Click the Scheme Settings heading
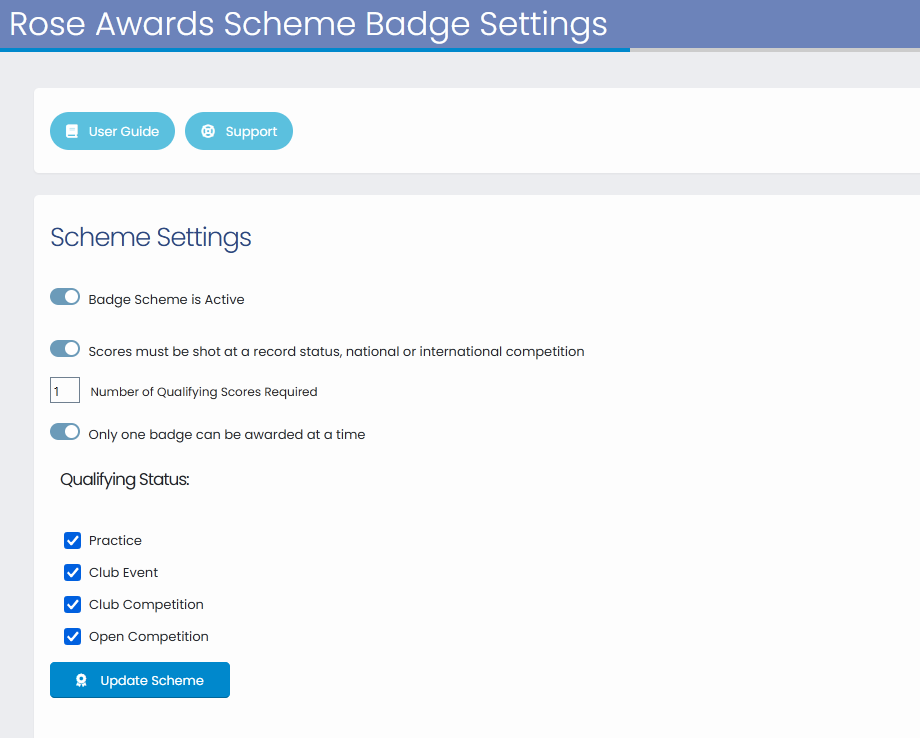920x738 pixels. [151, 238]
